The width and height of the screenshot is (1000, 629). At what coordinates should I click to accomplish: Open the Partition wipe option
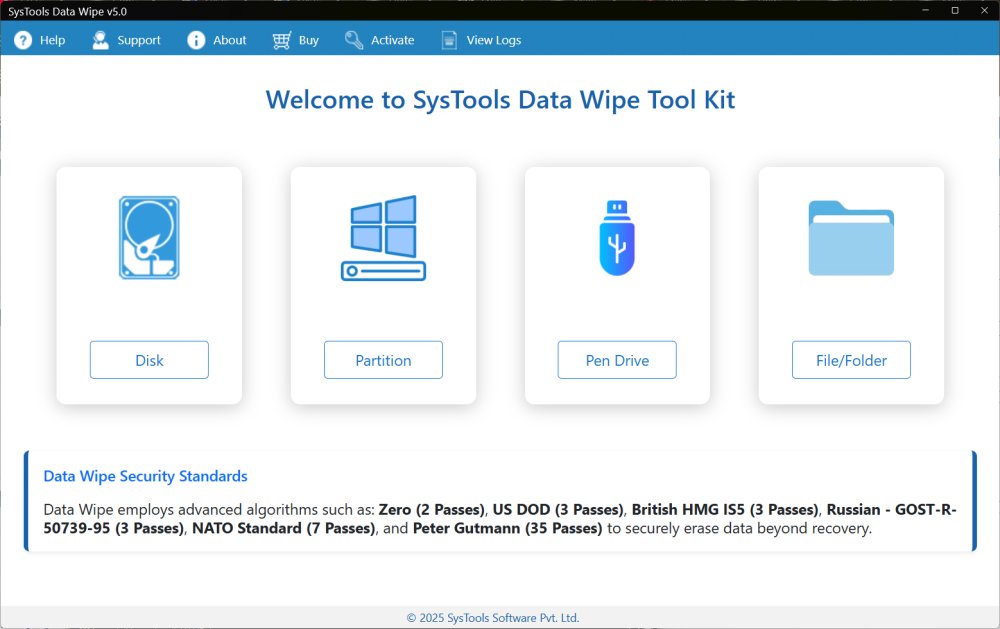[x=383, y=360]
